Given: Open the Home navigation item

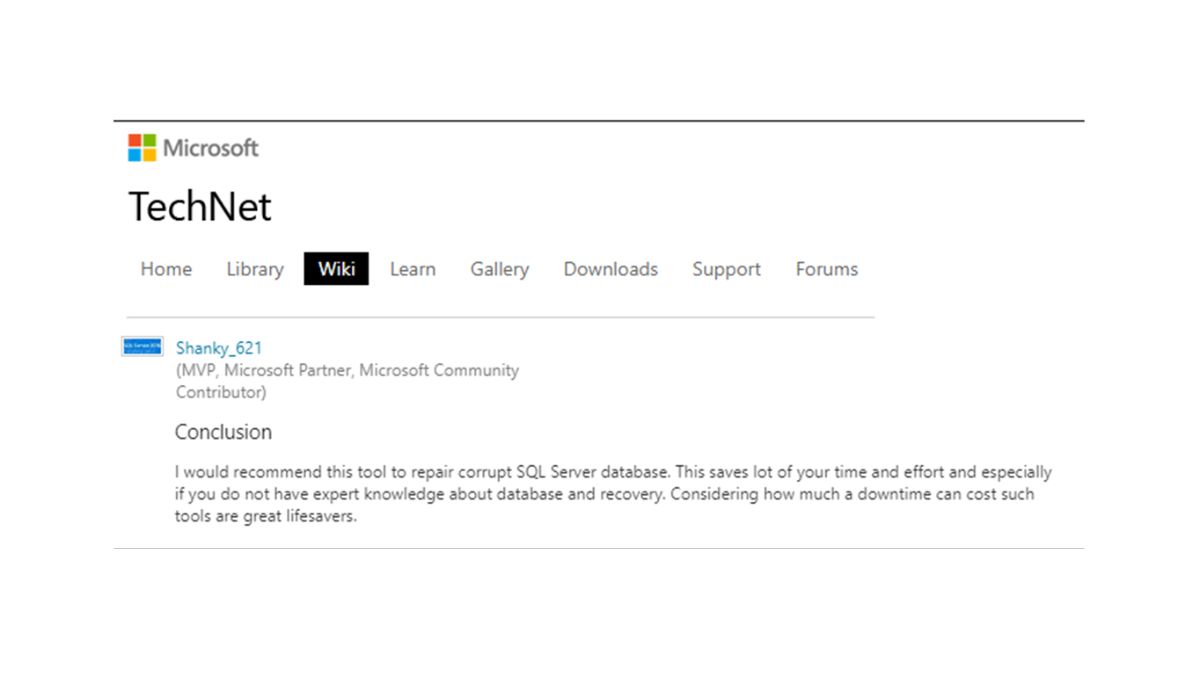Looking at the screenshot, I should coord(165,269).
